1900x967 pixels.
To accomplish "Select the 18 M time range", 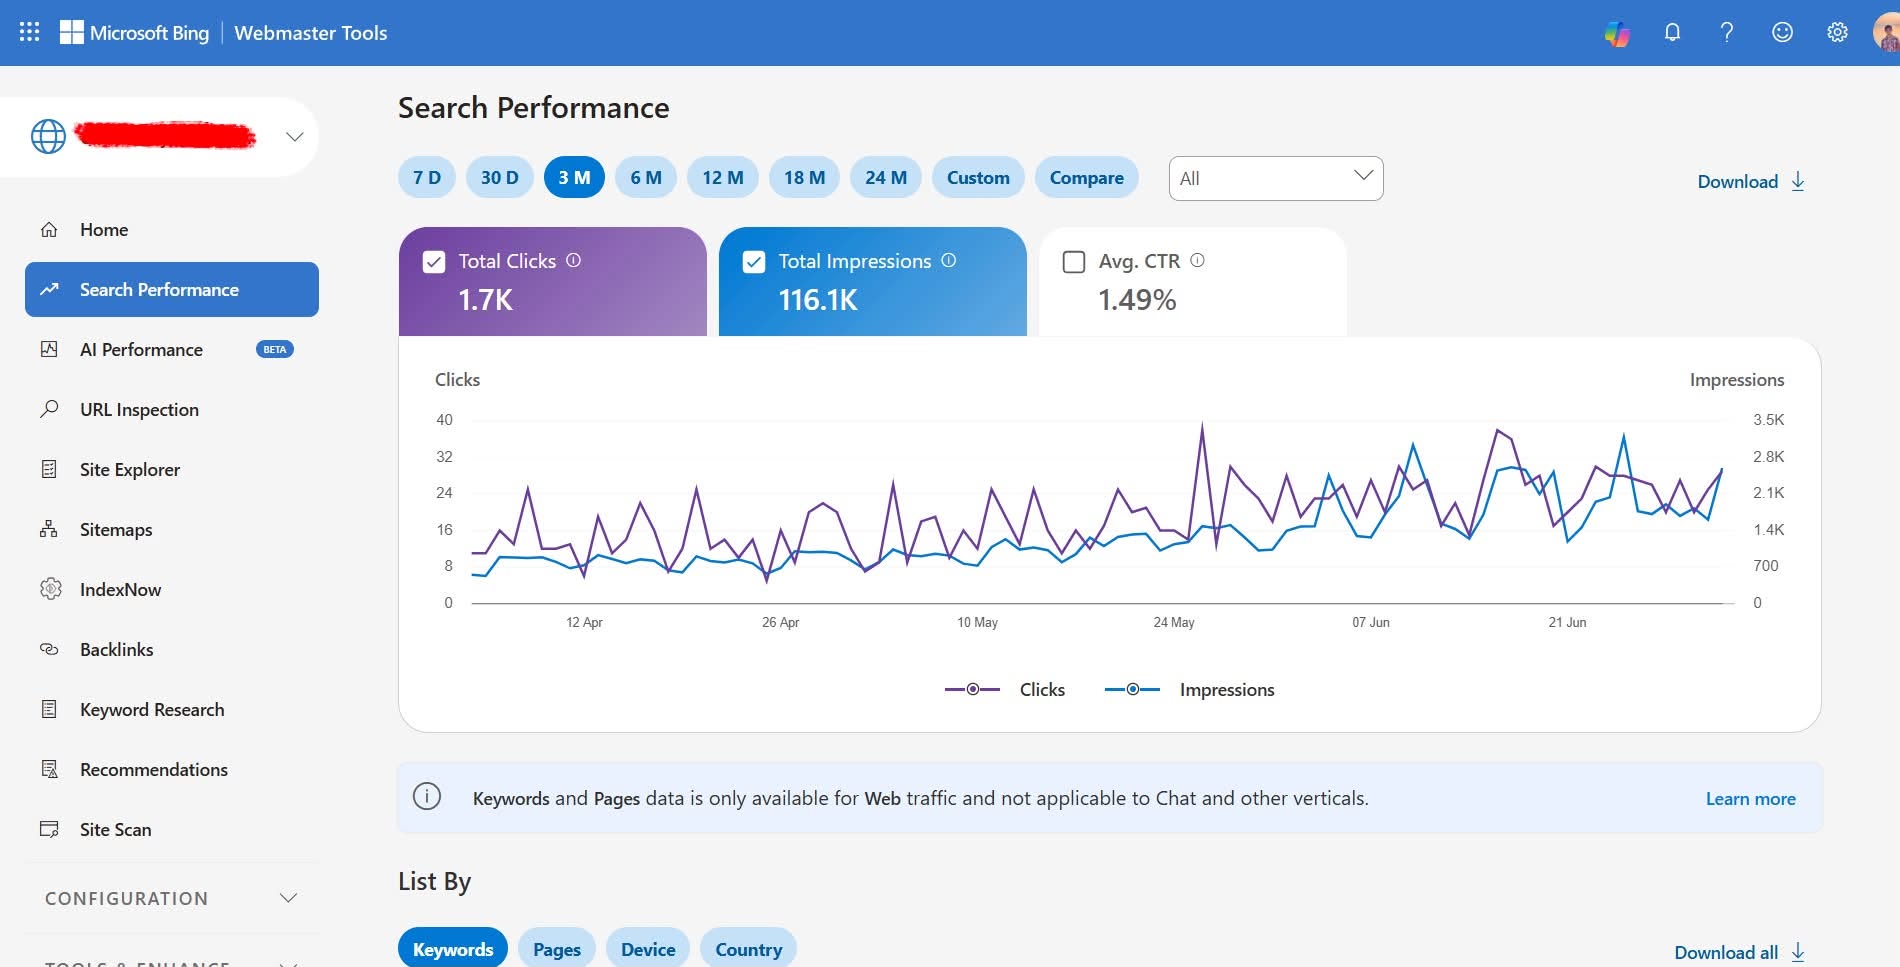I will (805, 177).
